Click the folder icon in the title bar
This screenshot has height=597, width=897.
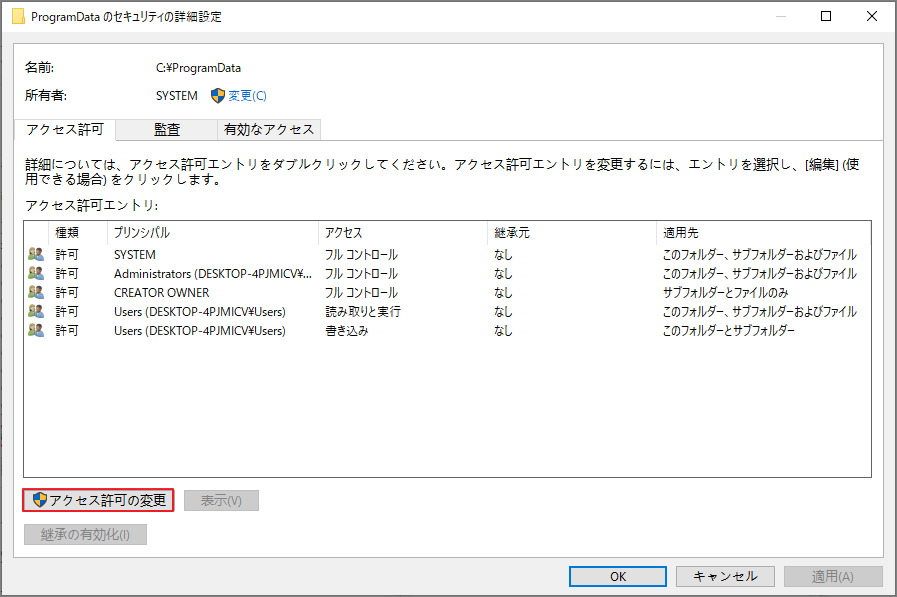(x=18, y=17)
